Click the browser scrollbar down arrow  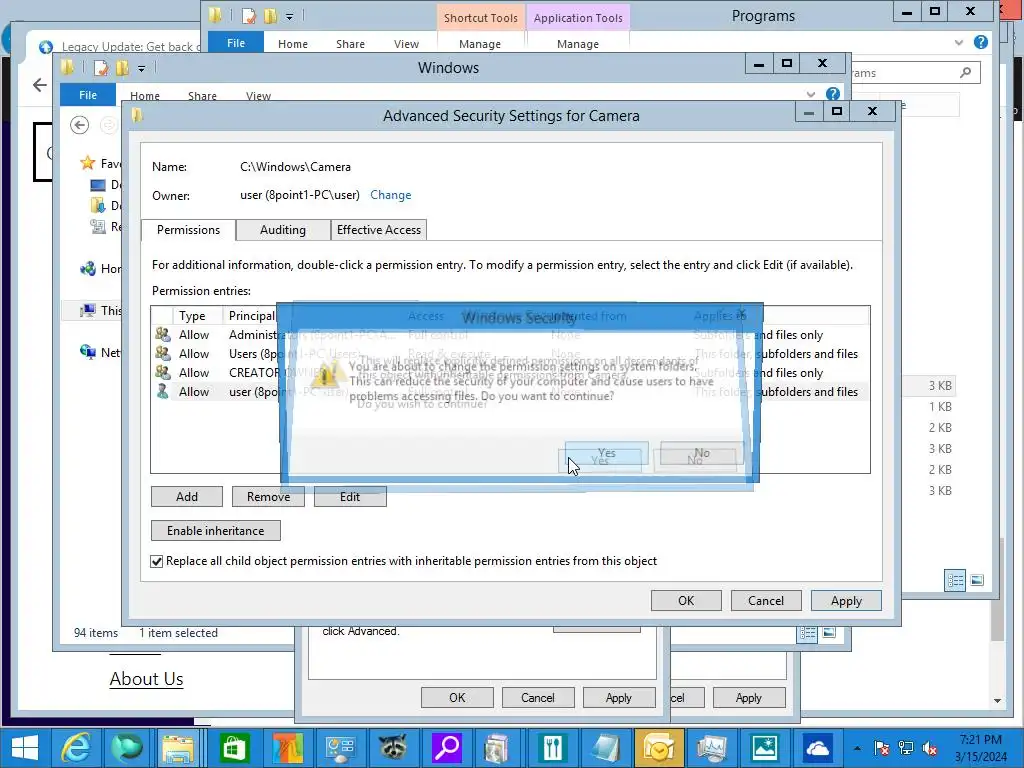[x=997, y=701]
